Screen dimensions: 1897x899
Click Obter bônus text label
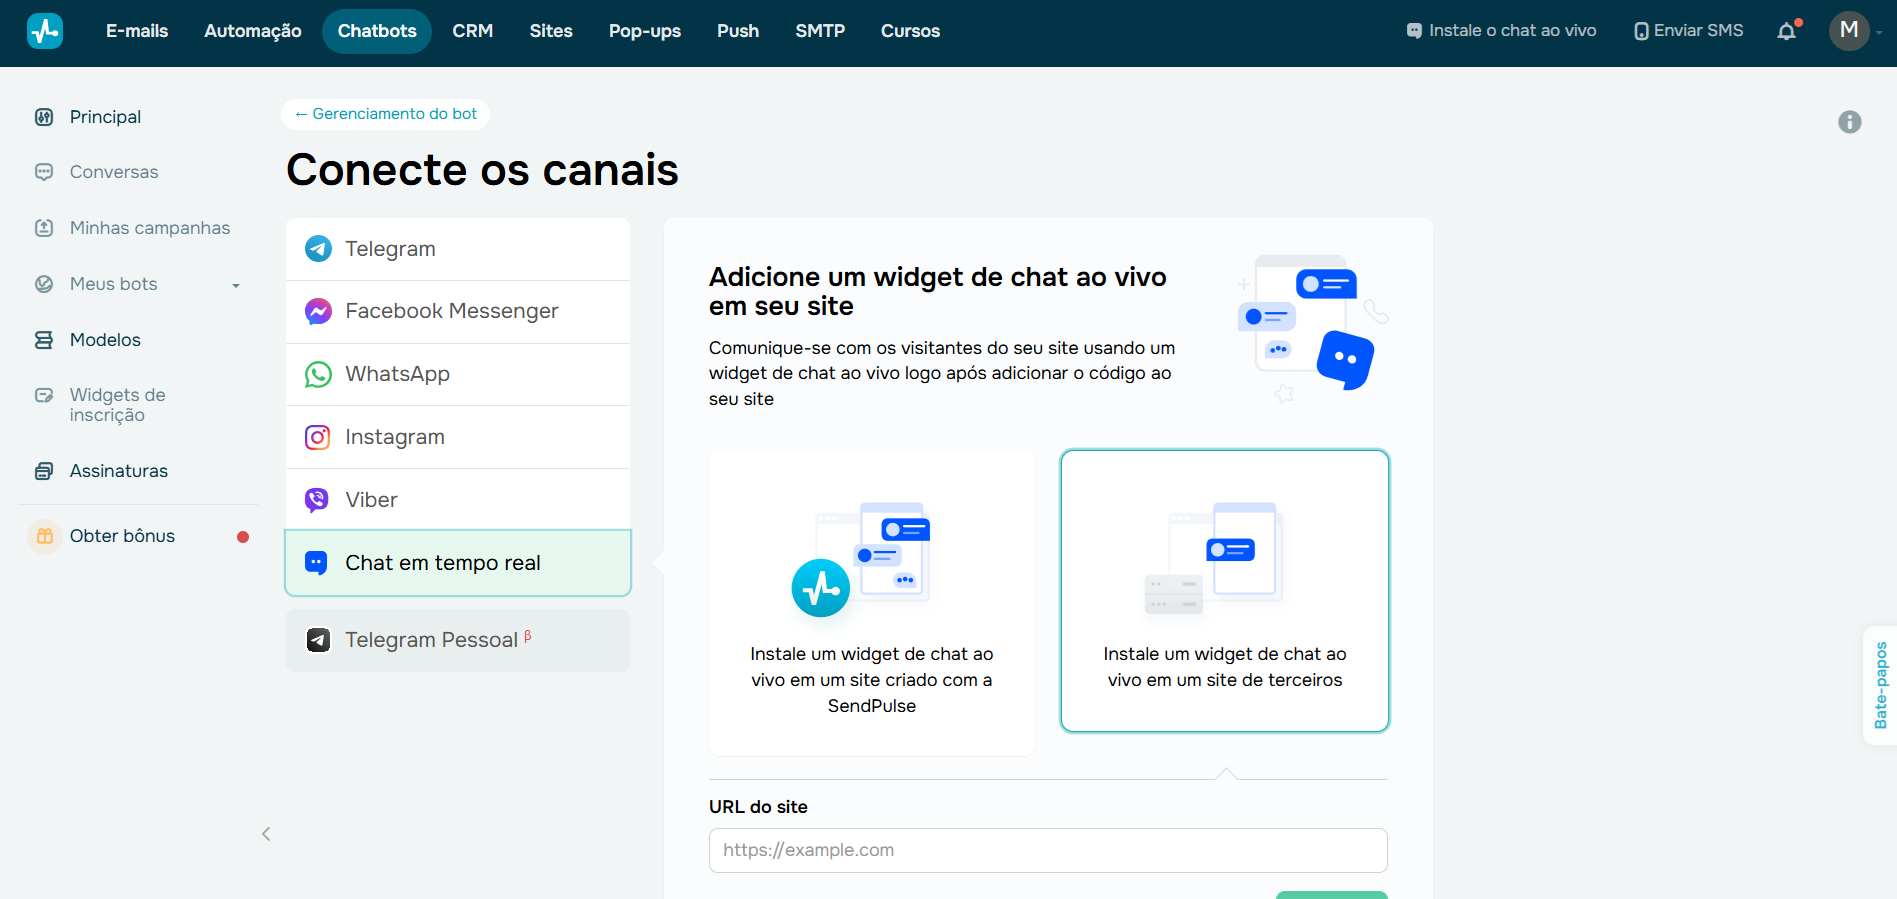pyautogui.click(x=122, y=536)
